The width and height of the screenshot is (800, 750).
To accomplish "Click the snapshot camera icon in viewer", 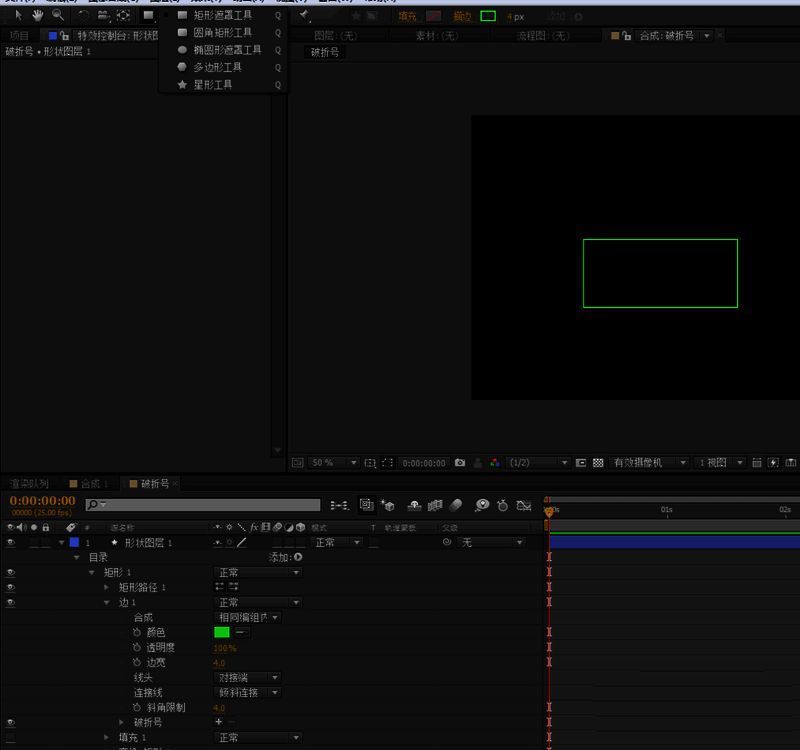I will 460,463.
